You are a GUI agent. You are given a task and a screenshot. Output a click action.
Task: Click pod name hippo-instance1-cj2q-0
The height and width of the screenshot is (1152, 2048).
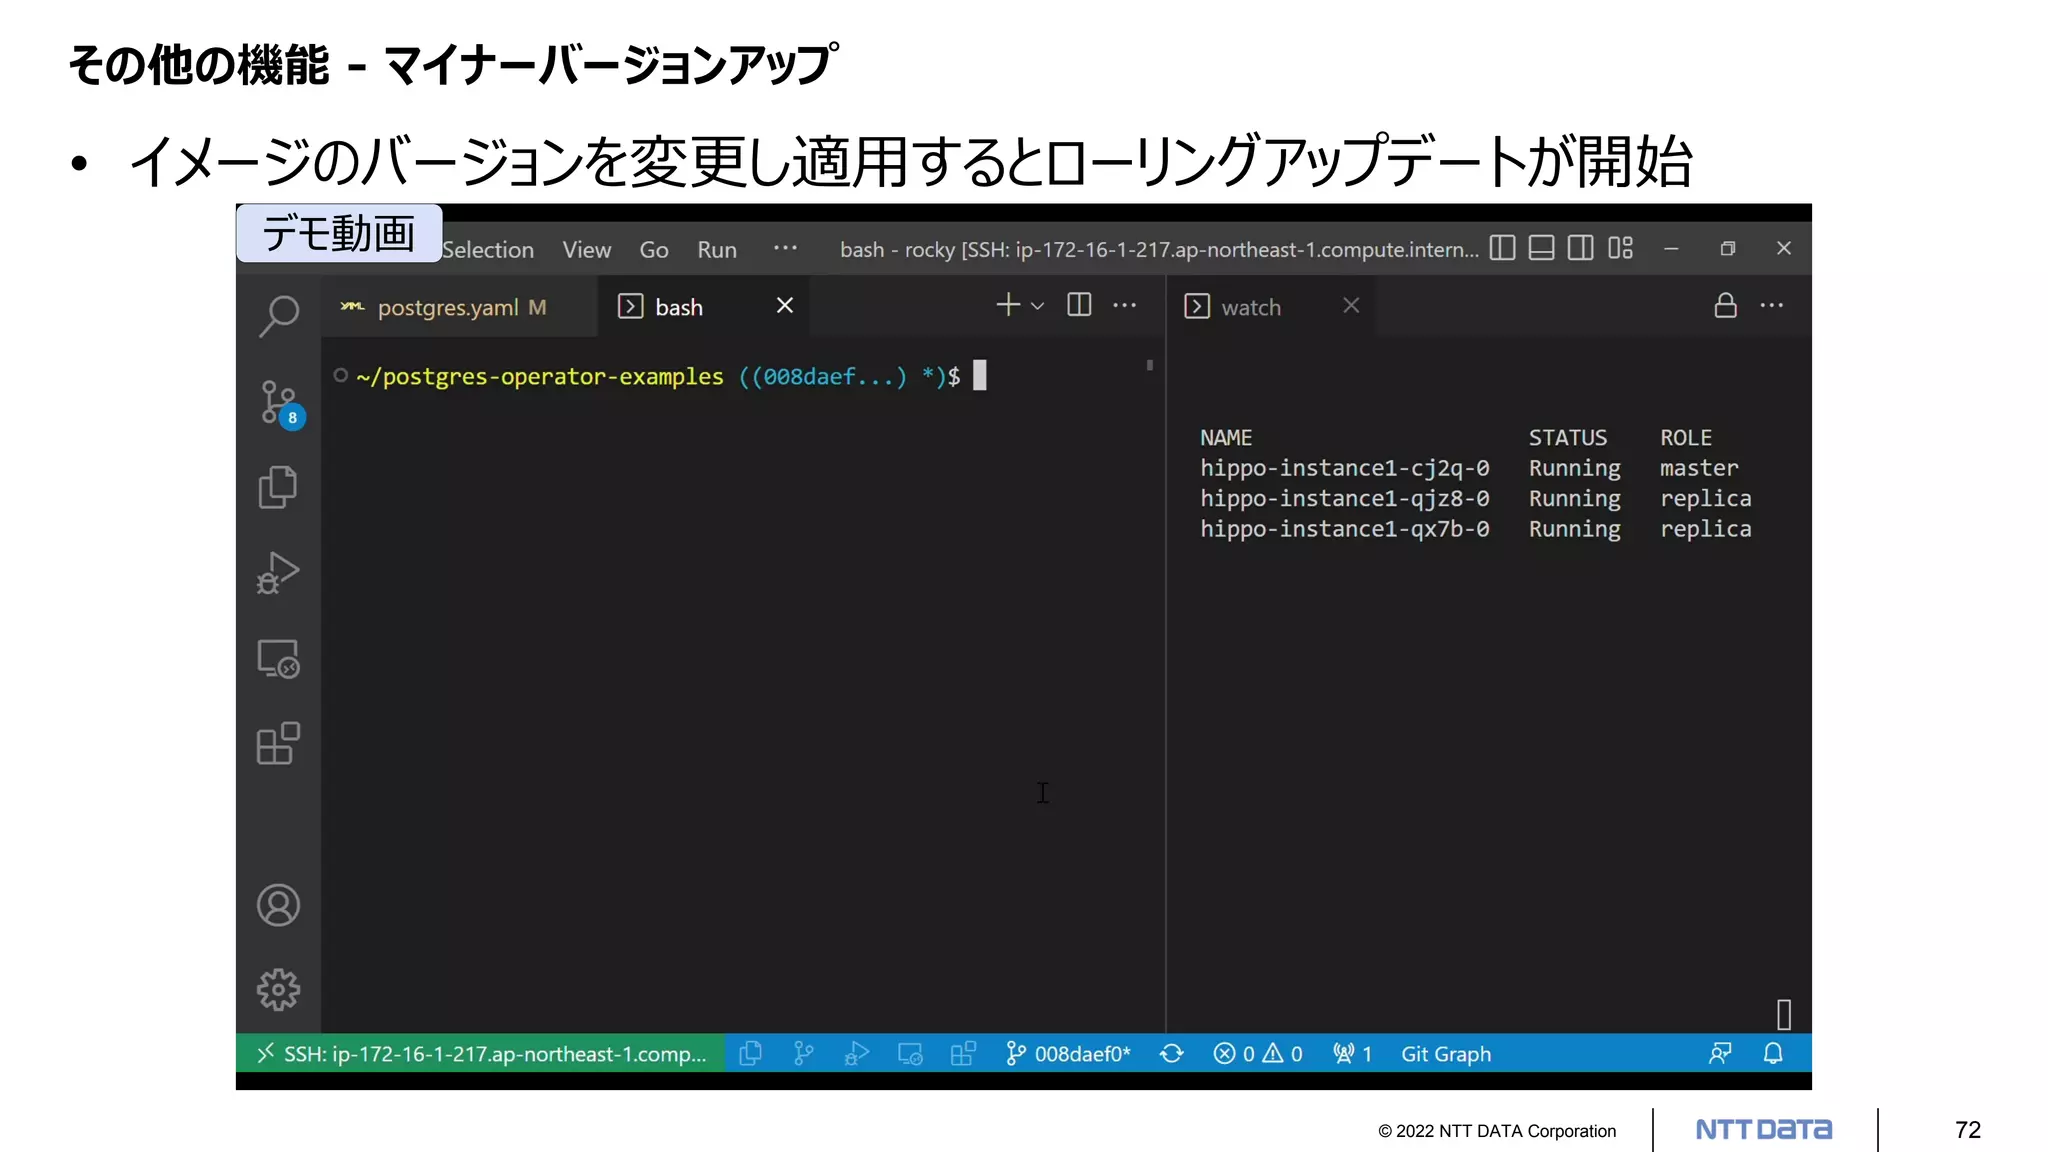tap(1345, 468)
